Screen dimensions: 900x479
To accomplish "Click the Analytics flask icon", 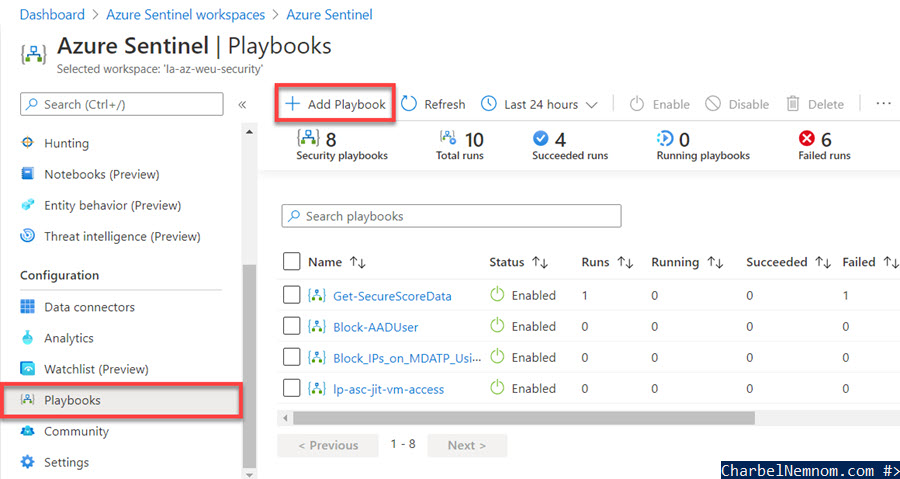I will point(28,338).
